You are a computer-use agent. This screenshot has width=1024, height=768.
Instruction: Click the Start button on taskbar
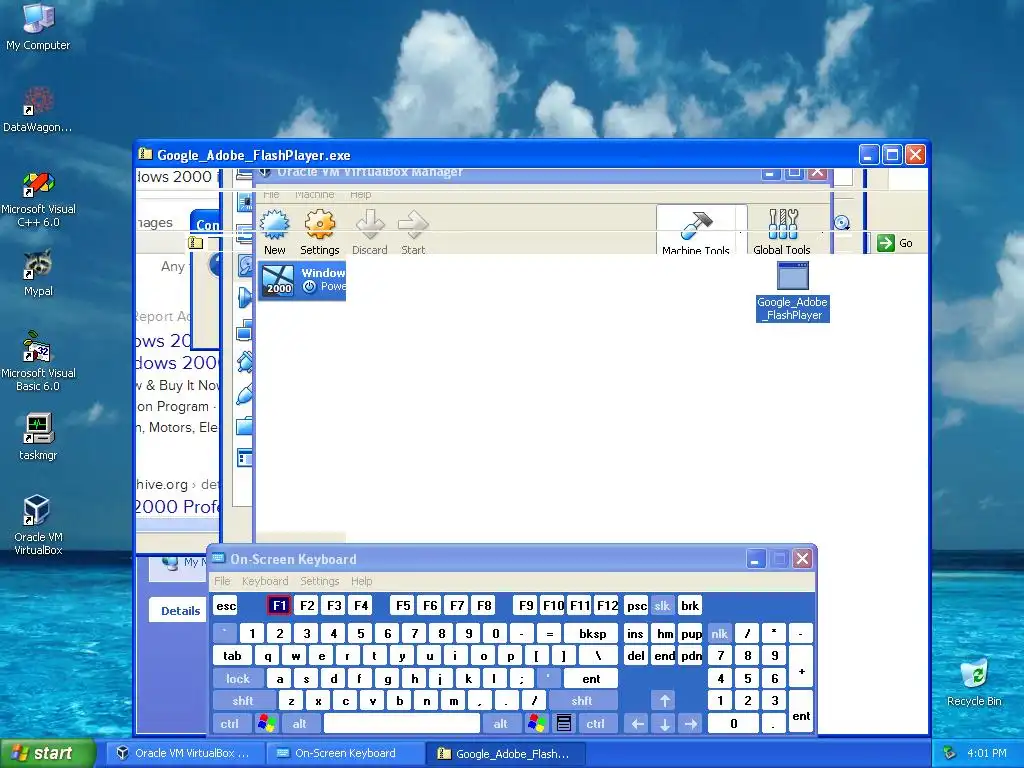tap(48, 753)
